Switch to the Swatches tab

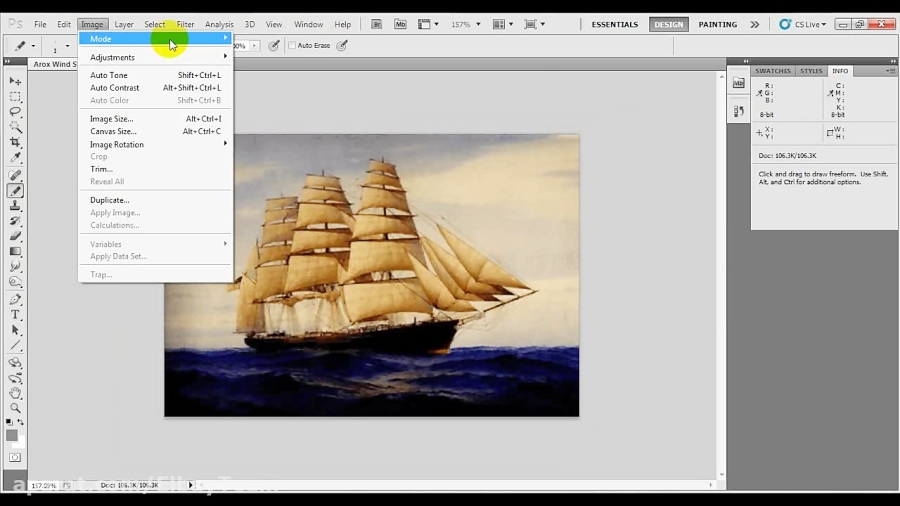773,71
